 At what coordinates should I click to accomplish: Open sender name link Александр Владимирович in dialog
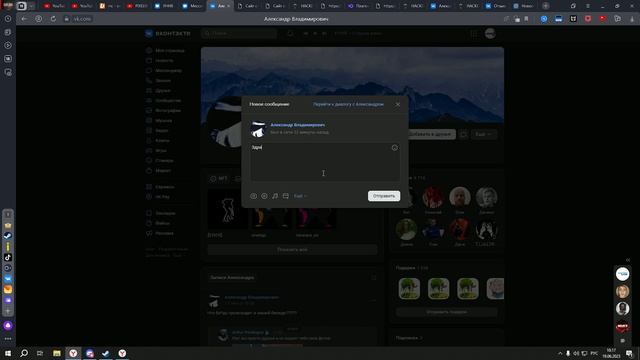[298, 125]
